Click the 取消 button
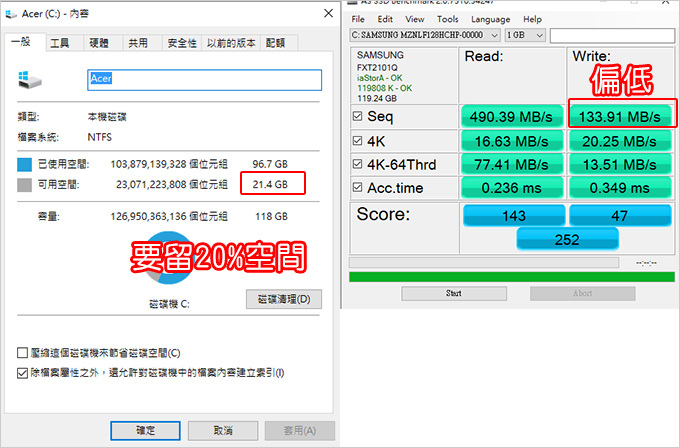Viewport: 680px width, 448px height. (x=223, y=431)
